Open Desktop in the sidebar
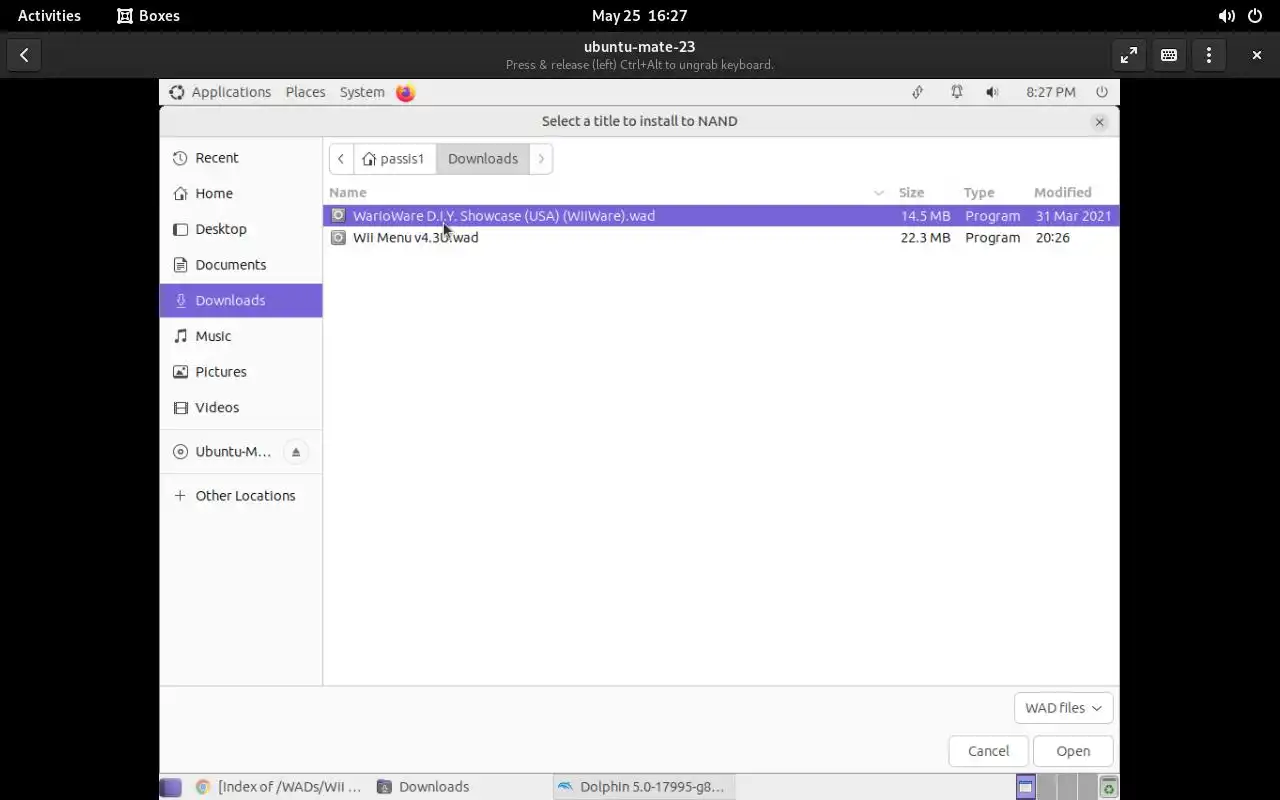The image size is (1280, 800). coord(240,229)
